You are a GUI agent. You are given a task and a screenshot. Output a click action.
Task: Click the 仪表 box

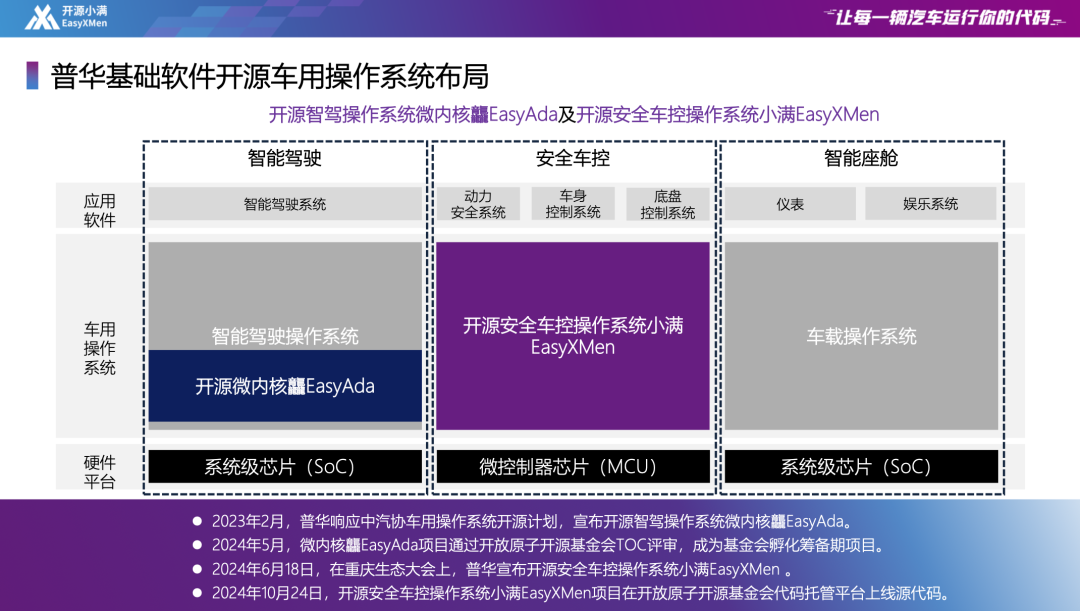tap(790, 204)
